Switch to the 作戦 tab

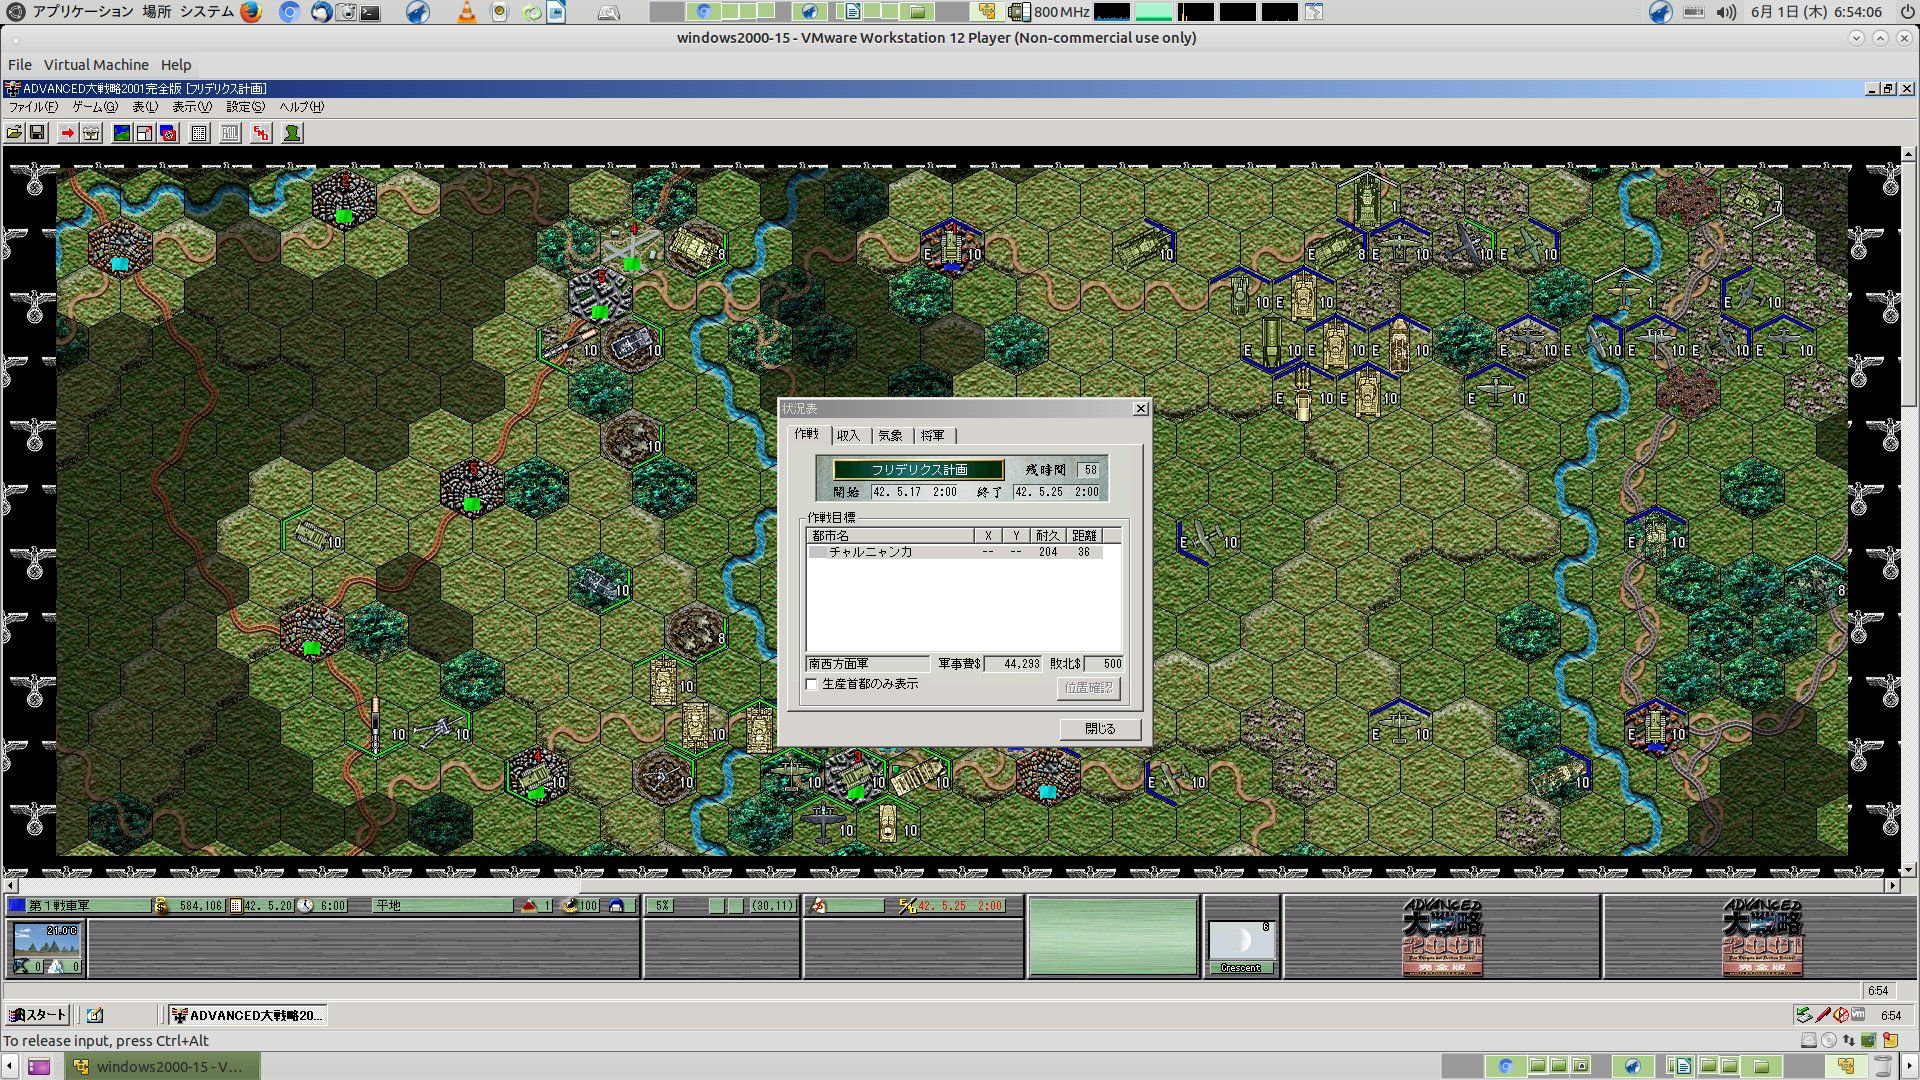(x=807, y=434)
